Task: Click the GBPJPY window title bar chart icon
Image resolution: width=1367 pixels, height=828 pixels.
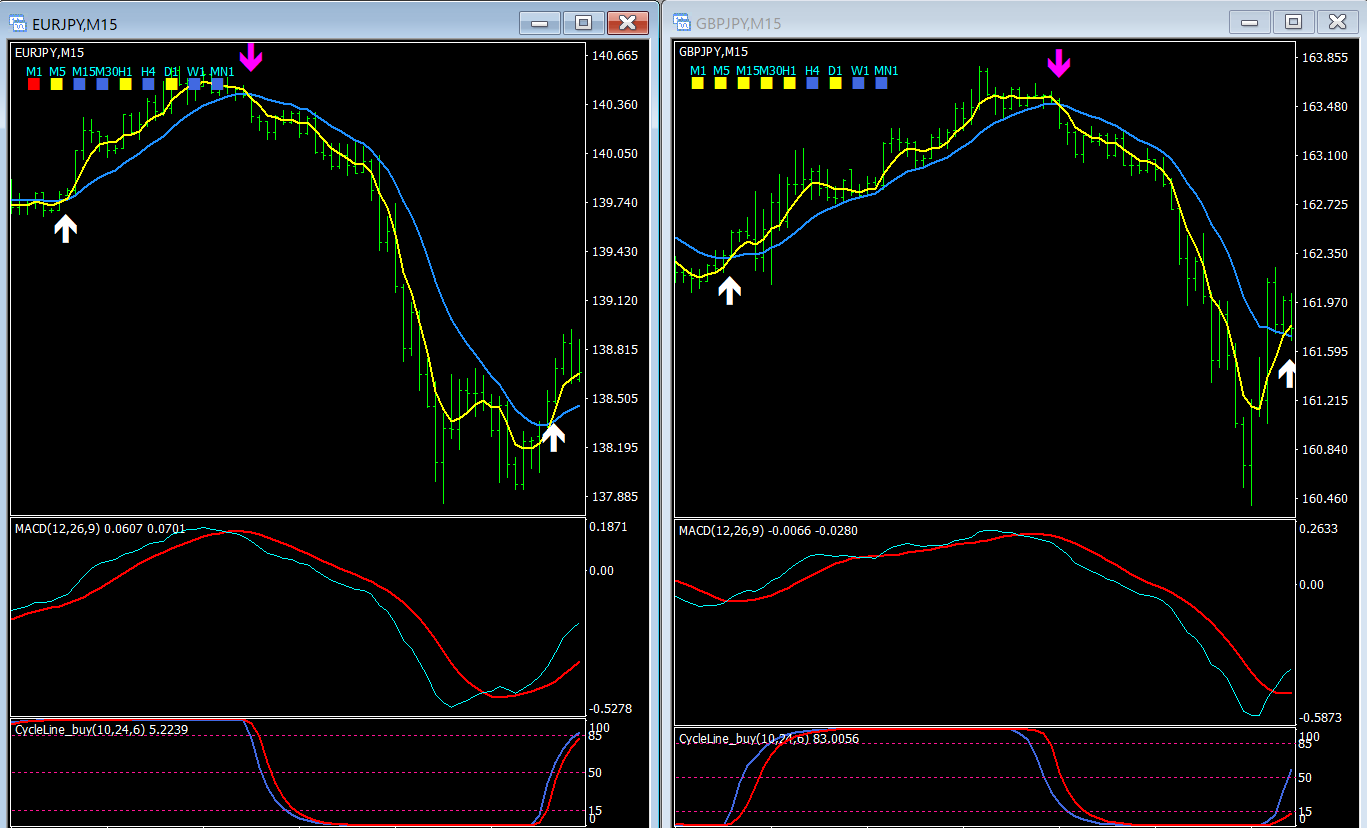Action: pos(681,23)
